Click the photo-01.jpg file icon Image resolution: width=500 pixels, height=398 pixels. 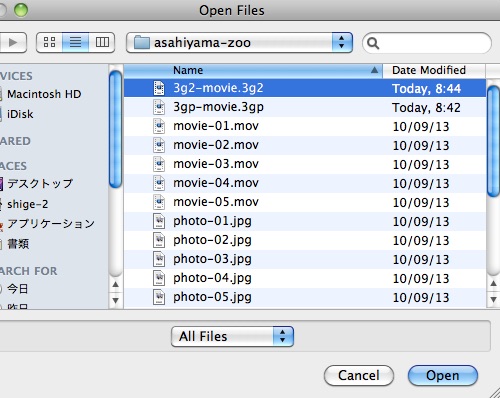point(159,221)
